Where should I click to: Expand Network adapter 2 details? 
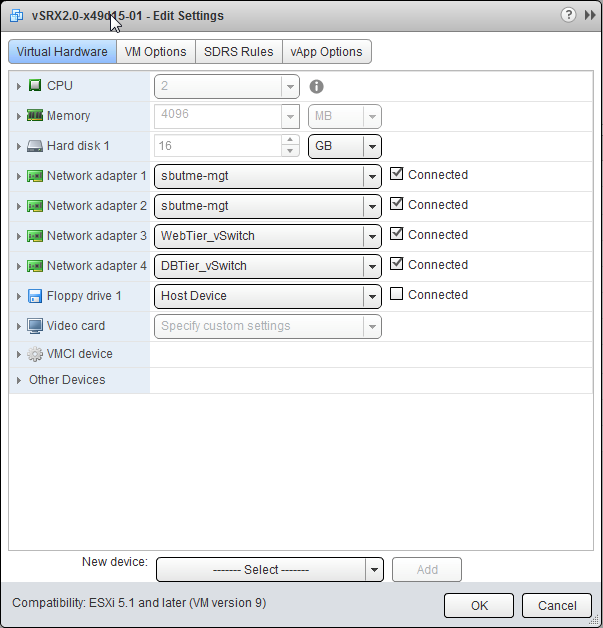coord(18,206)
